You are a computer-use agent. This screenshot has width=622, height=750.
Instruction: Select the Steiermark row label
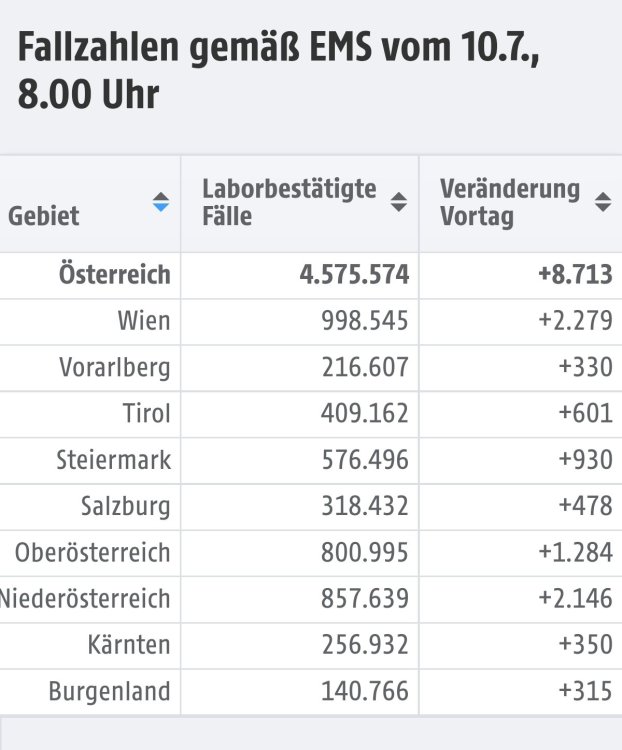(x=113, y=460)
